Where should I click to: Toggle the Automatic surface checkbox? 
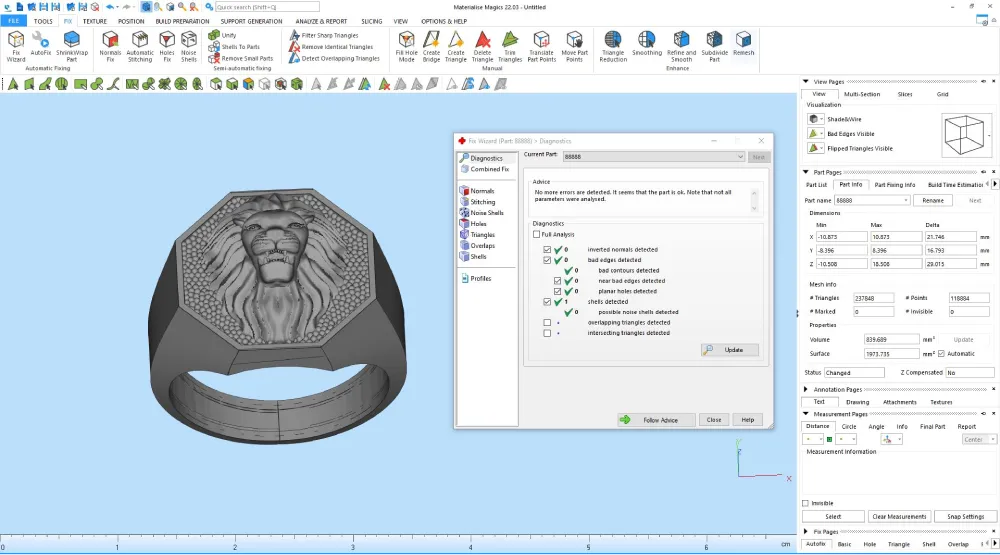tap(941, 353)
